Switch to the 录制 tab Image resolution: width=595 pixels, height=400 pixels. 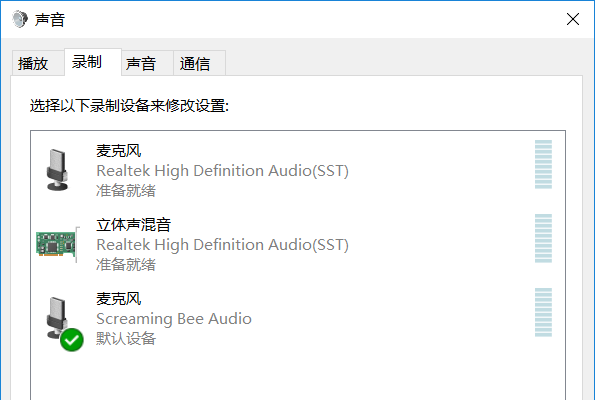tap(87, 62)
